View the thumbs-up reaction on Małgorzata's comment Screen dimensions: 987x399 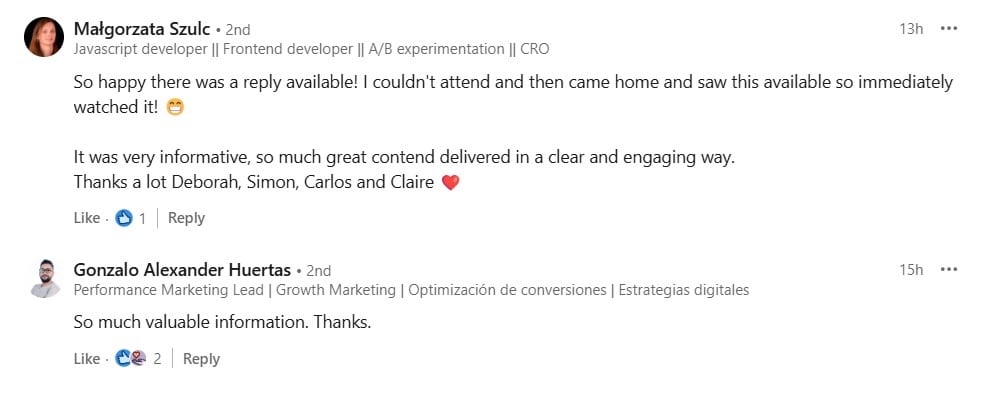point(124,218)
